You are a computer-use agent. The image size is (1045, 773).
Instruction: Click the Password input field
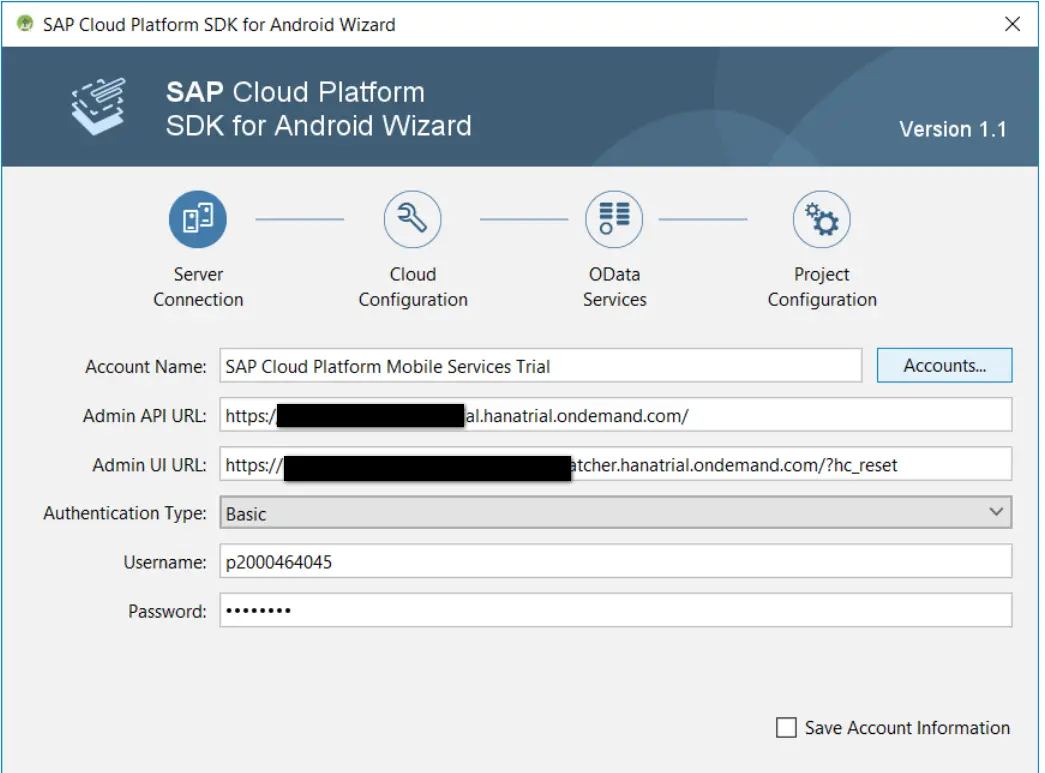(x=615, y=611)
